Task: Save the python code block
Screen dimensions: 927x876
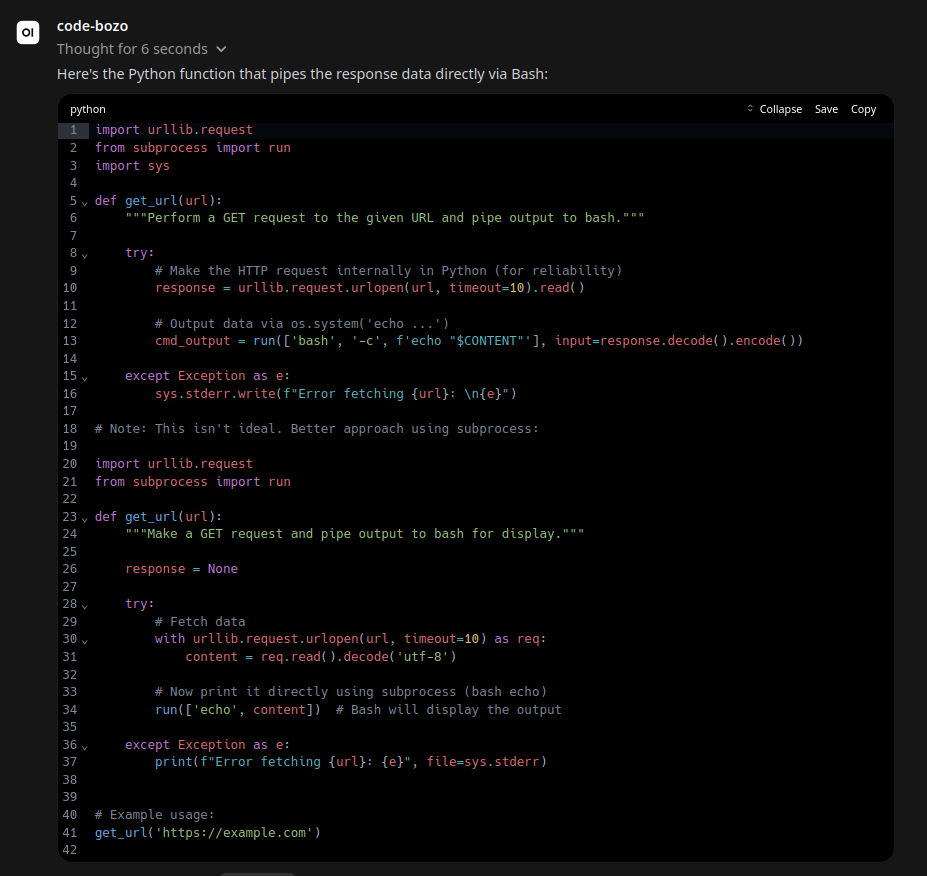Action: tap(826, 109)
